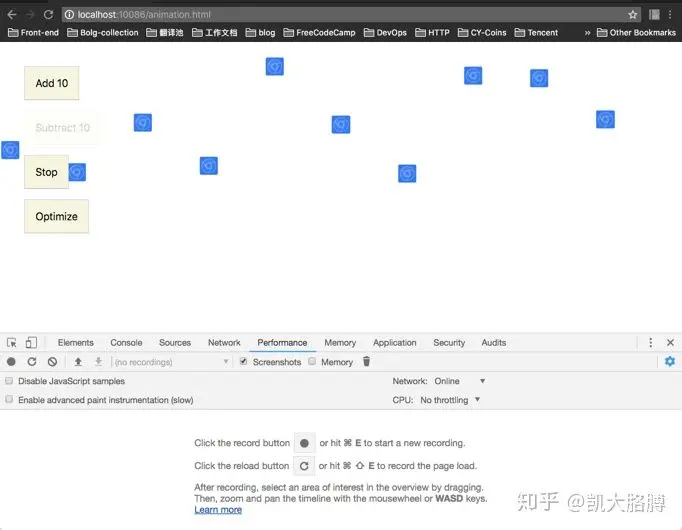The image size is (682, 530).
Task: Open the Other Bookmarks folder
Action: [x=636, y=33]
